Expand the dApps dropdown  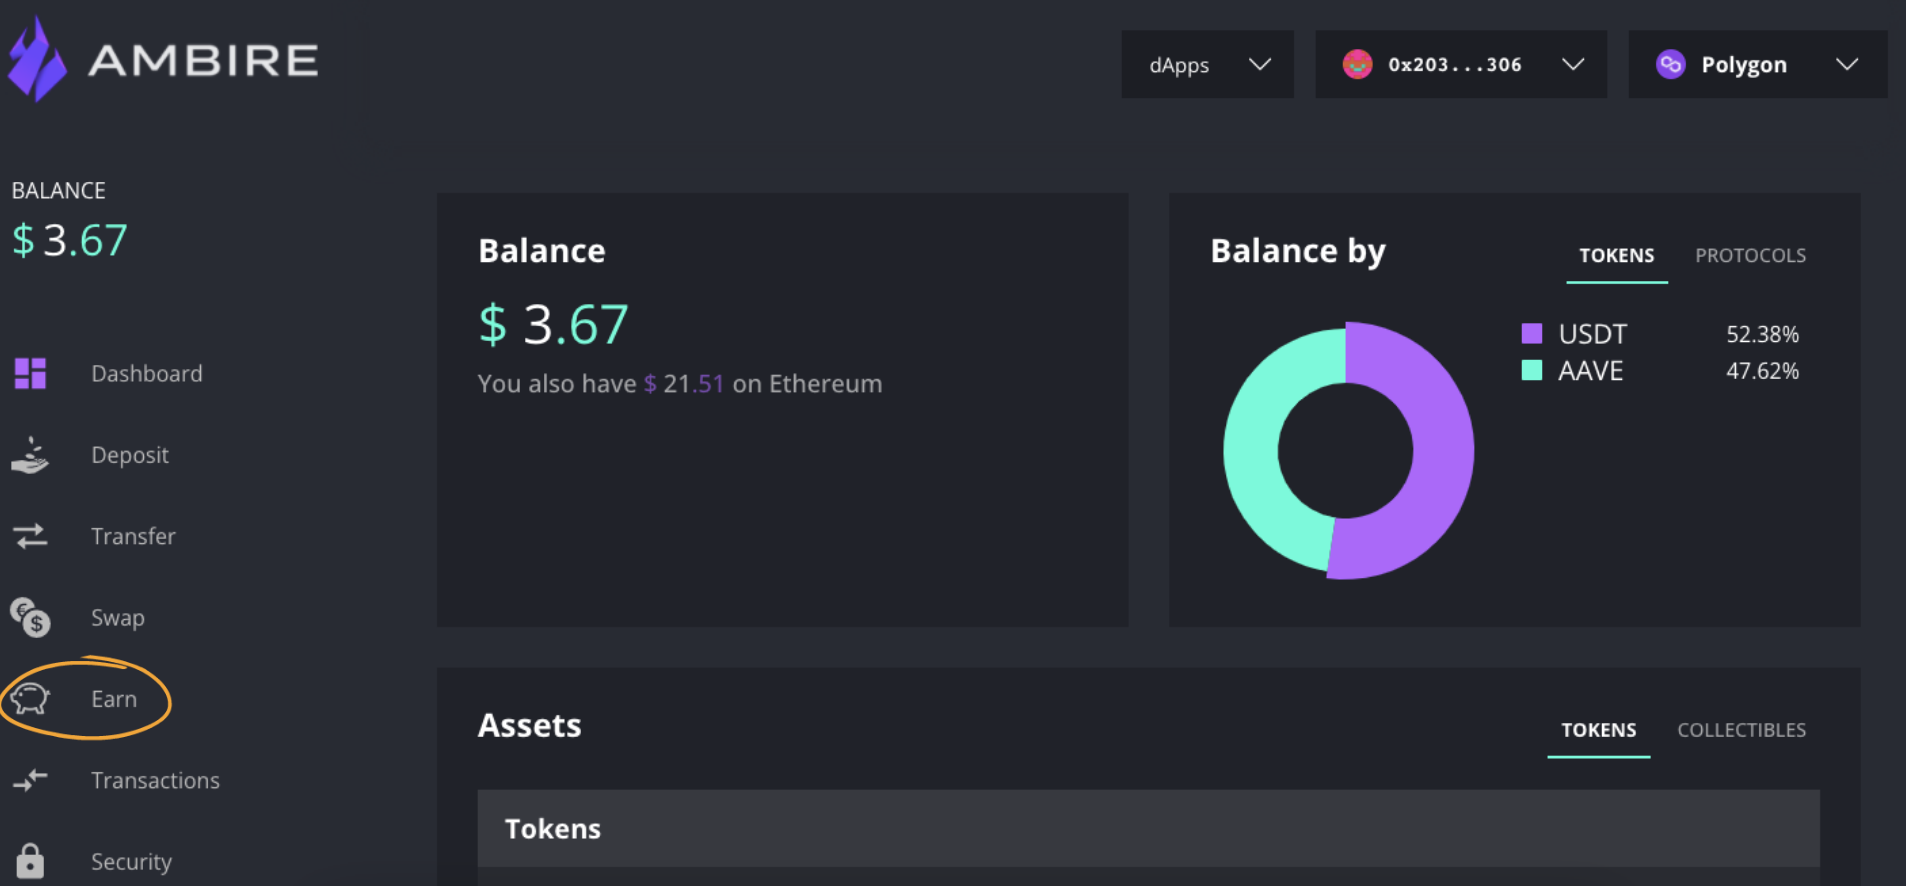[x=1207, y=64]
